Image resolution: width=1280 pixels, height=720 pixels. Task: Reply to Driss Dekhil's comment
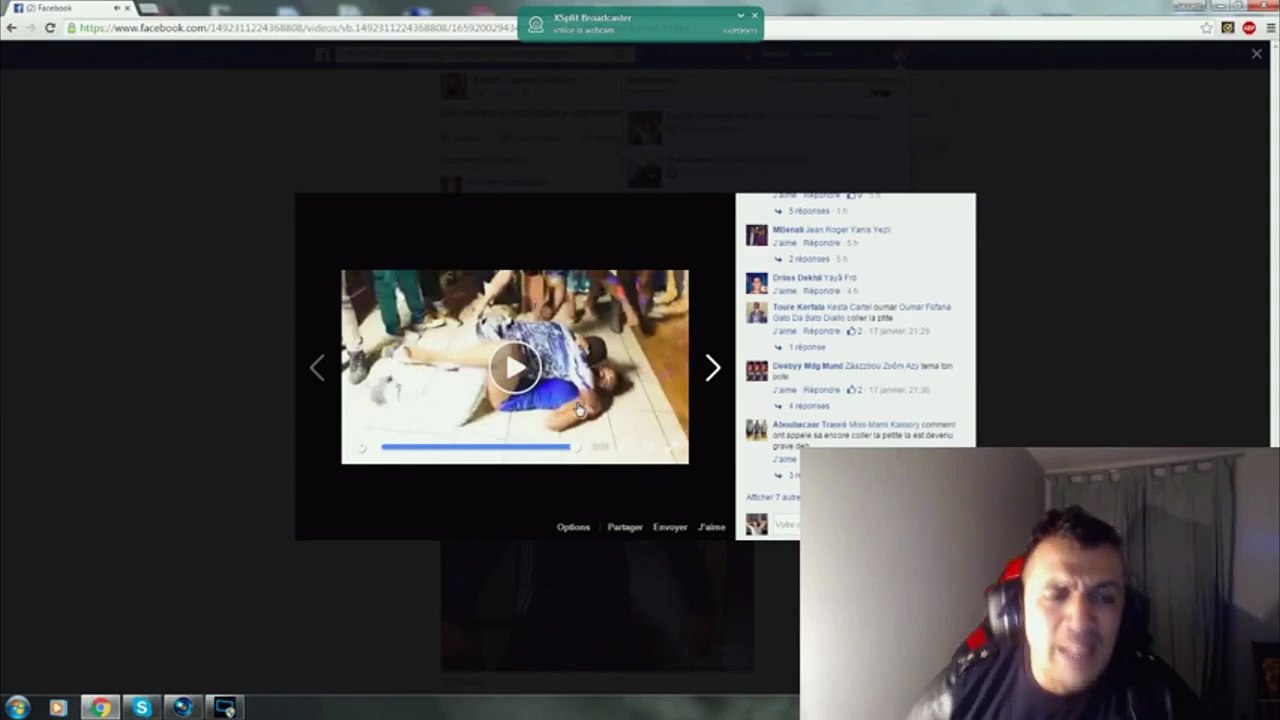[821, 291]
